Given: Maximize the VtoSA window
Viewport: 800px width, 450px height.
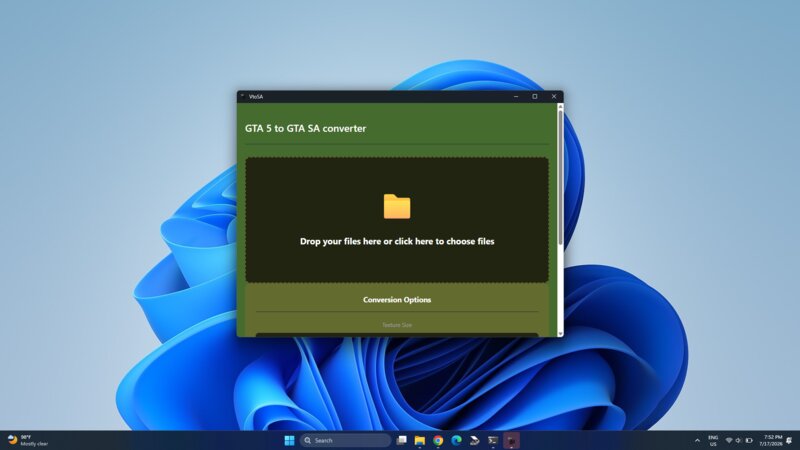Looking at the screenshot, I should [535, 96].
